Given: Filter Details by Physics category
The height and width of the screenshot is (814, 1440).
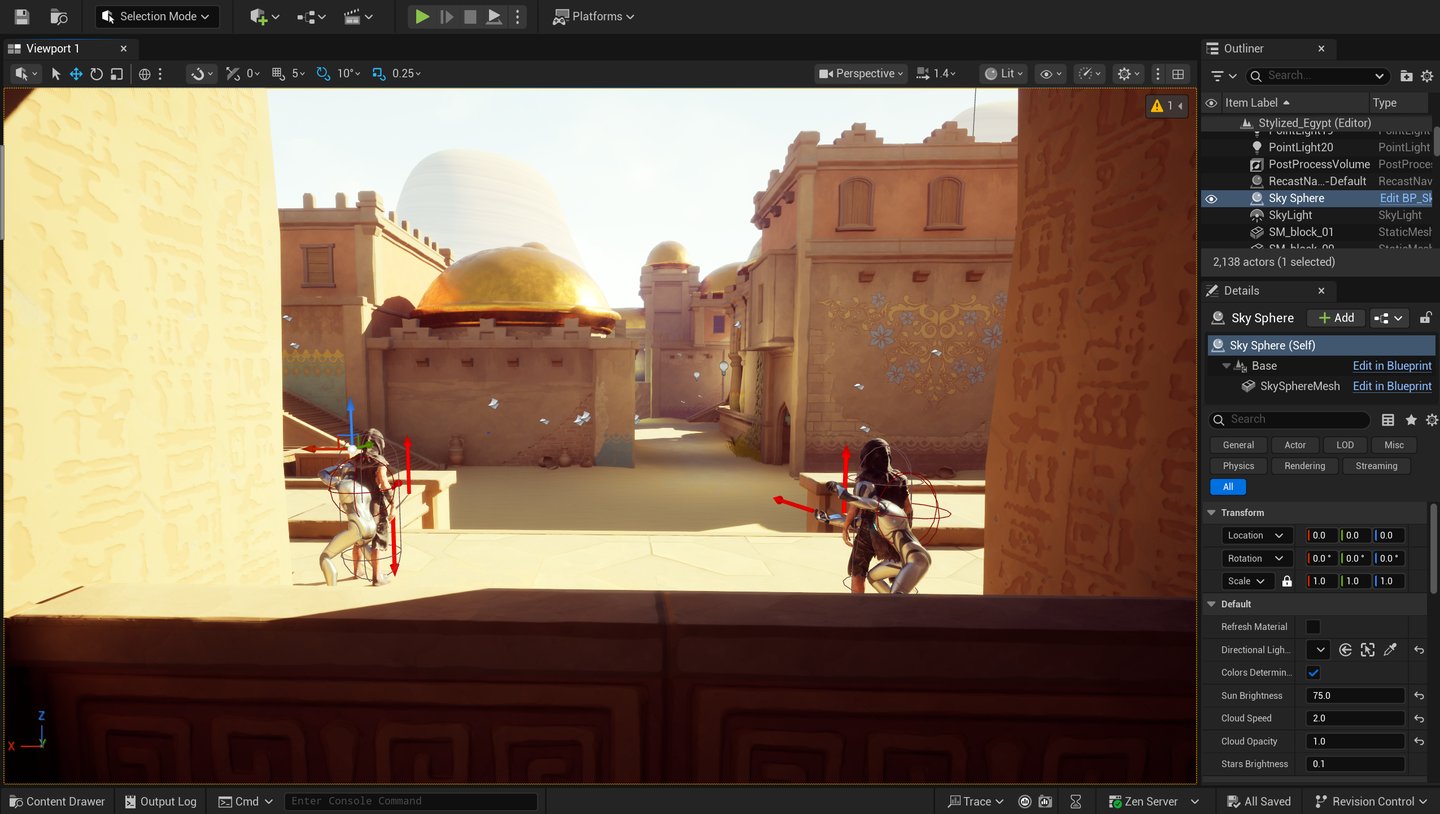Looking at the screenshot, I should (1238, 466).
